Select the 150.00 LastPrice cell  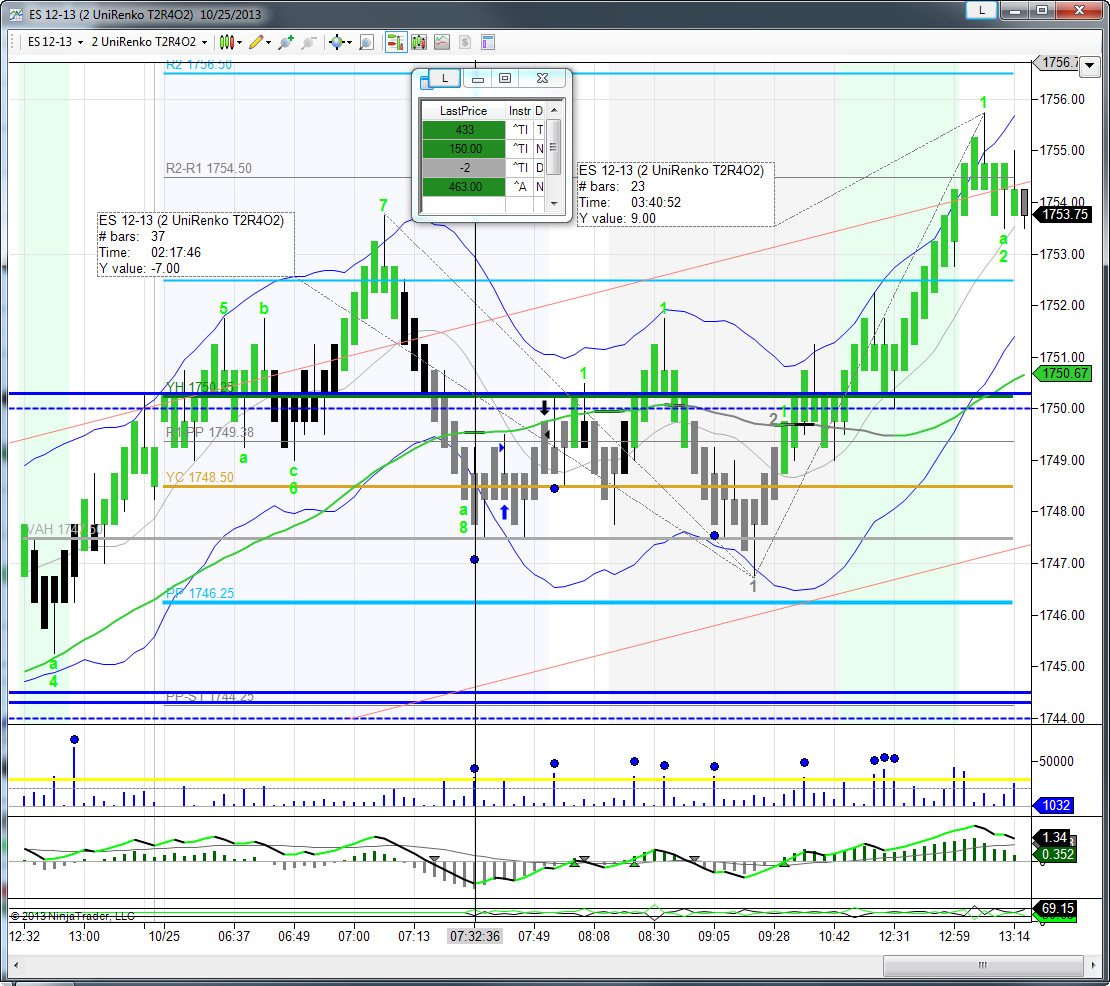coord(464,149)
